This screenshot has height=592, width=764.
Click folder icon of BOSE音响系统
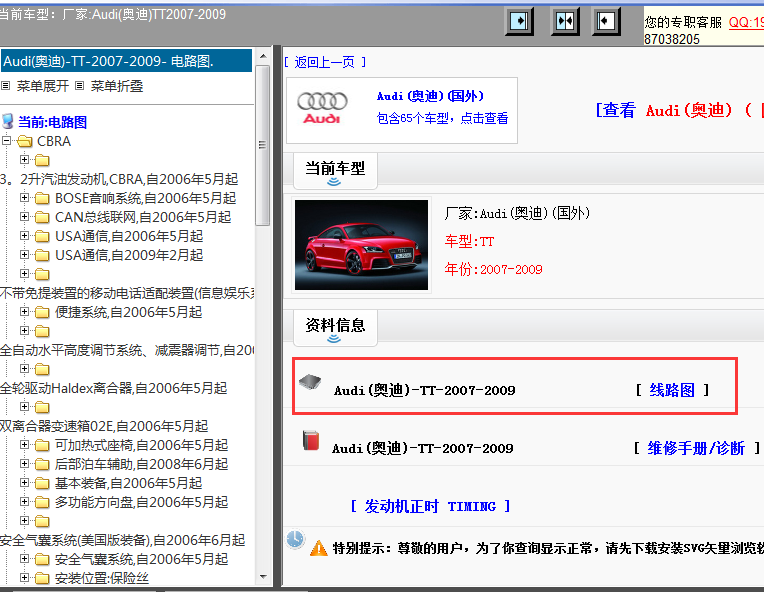42,198
